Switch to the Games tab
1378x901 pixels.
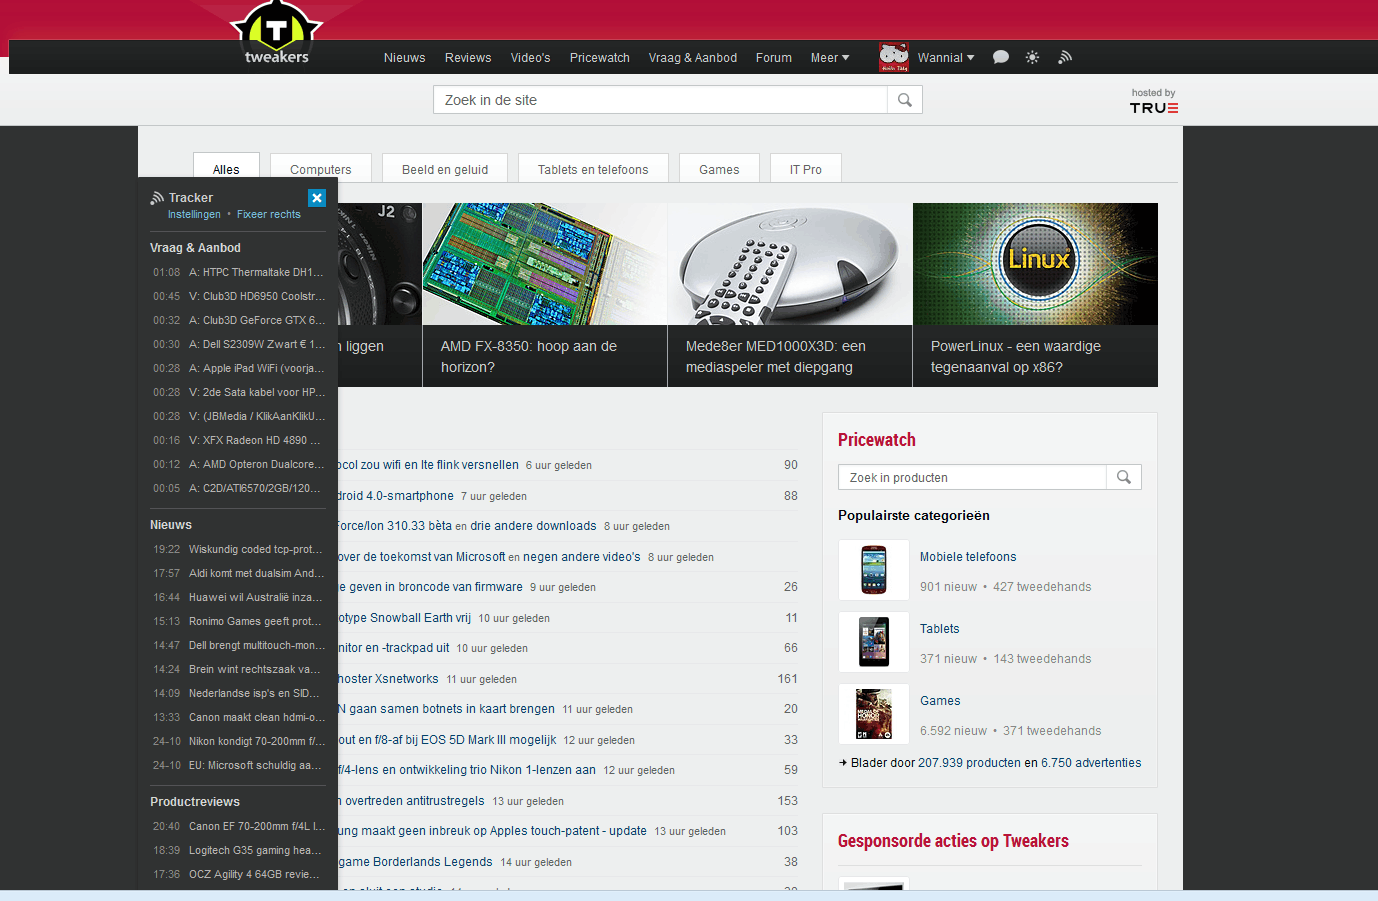719,168
